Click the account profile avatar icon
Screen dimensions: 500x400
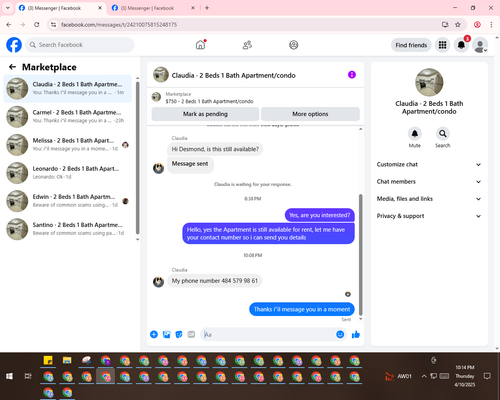tap(480, 45)
